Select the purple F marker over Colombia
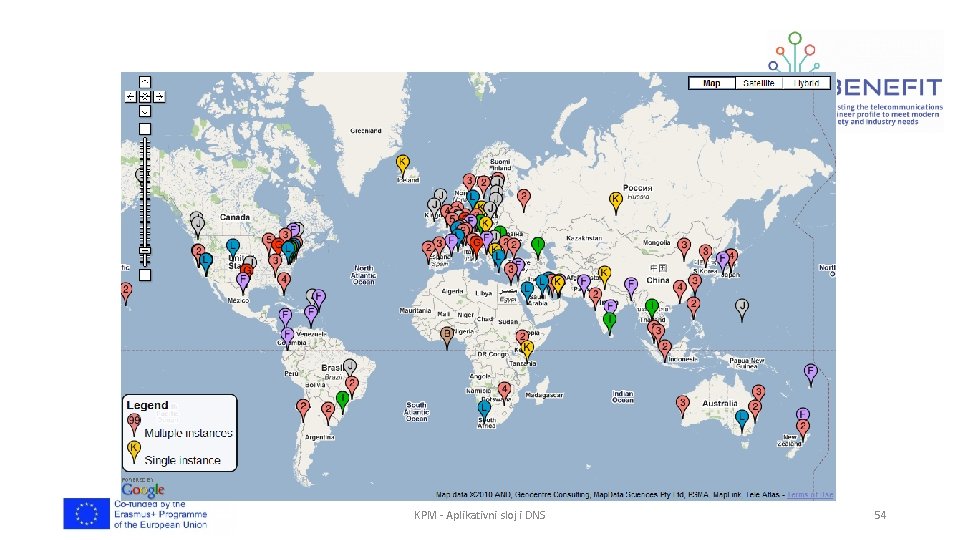This screenshot has width=960, height=540. [x=287, y=339]
